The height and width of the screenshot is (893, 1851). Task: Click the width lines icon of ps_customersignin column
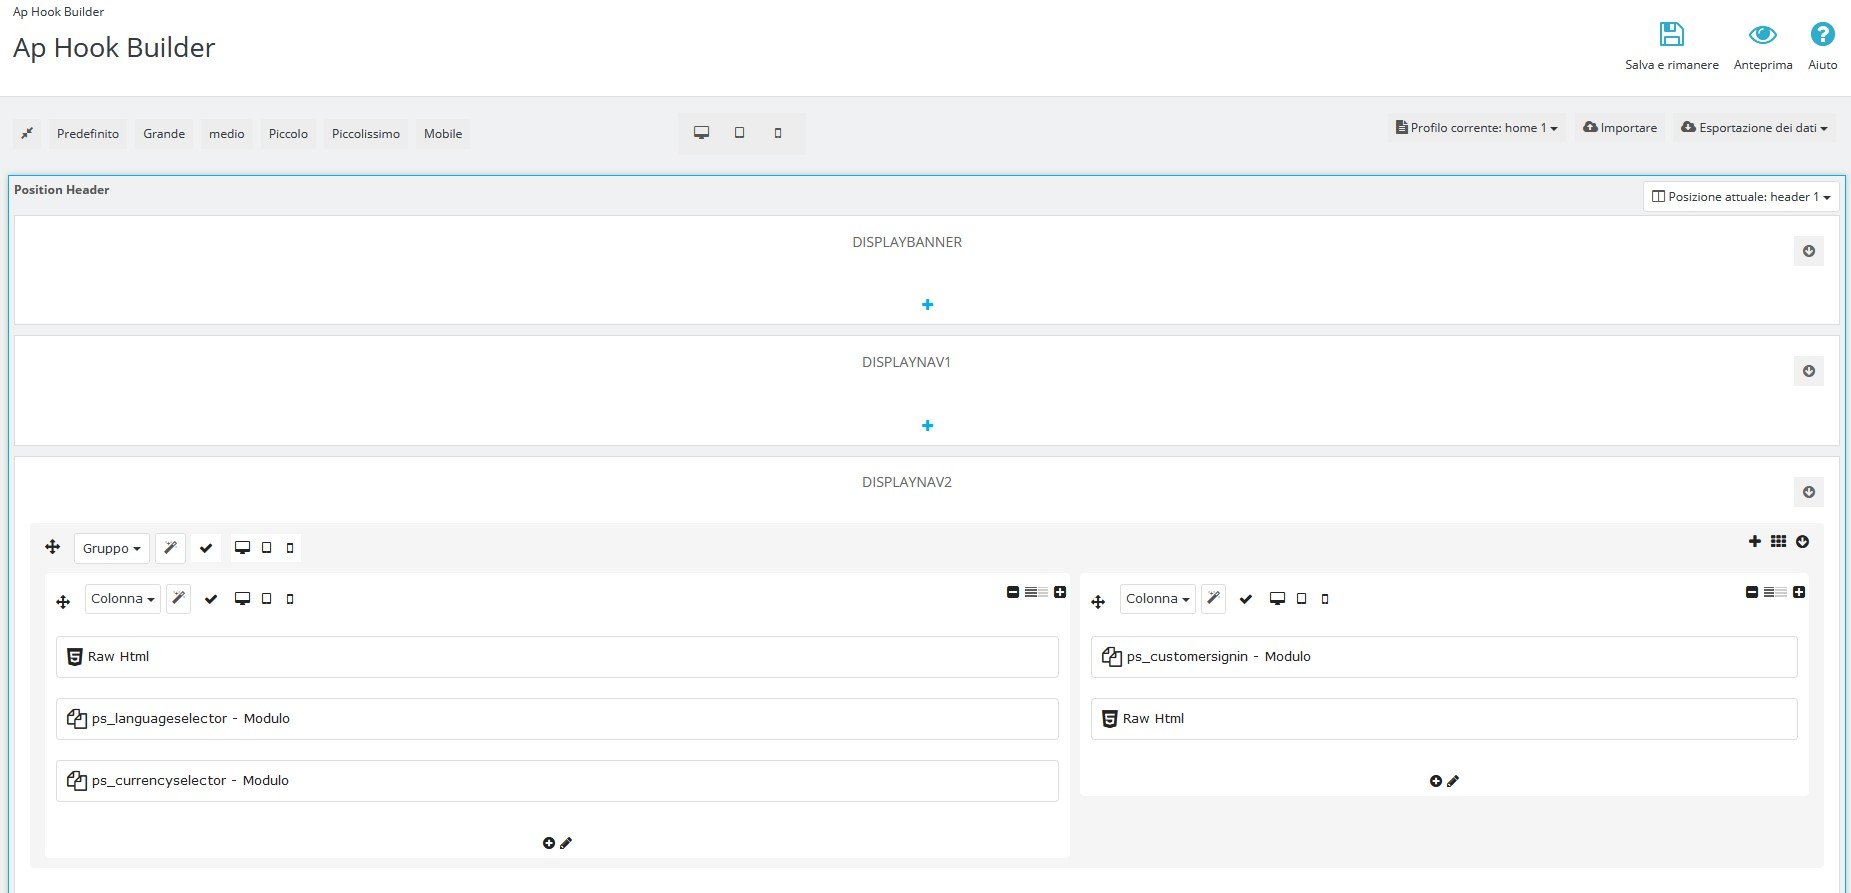[1775, 592]
